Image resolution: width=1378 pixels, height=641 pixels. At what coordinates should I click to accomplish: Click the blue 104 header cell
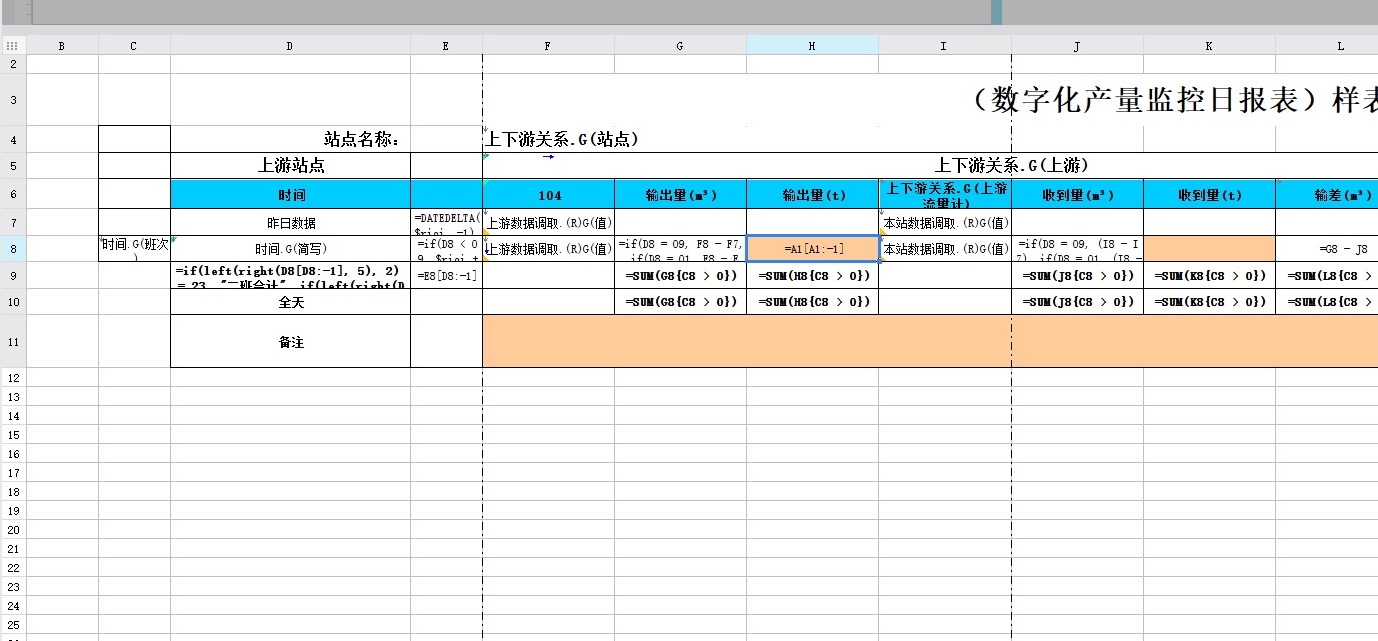(x=548, y=194)
